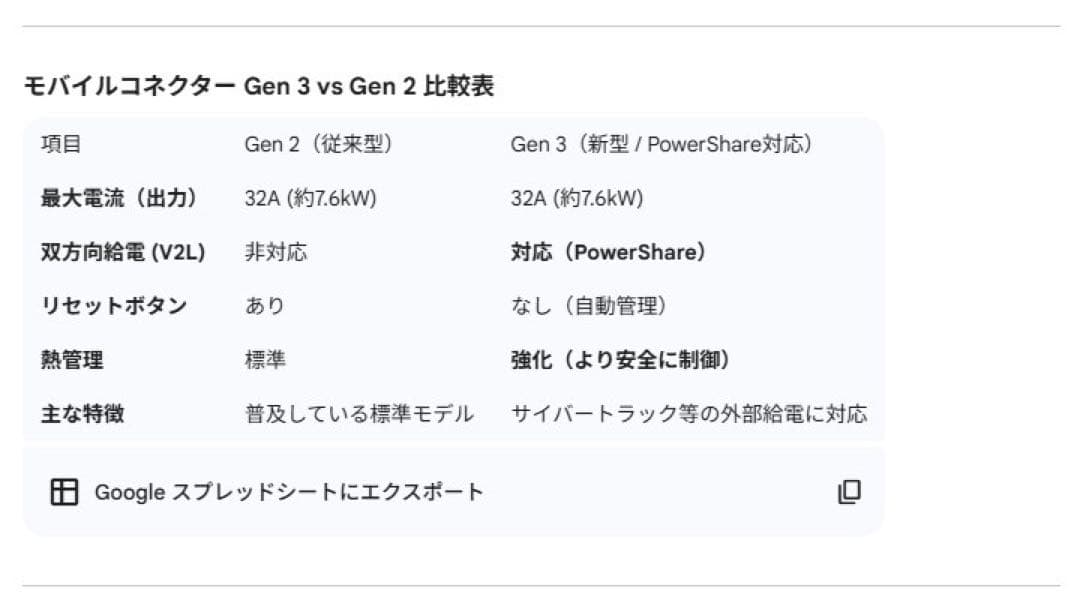Open Google スプレッドシートにエクスポート
Viewport: 1080px width, 602px height.
[288, 492]
